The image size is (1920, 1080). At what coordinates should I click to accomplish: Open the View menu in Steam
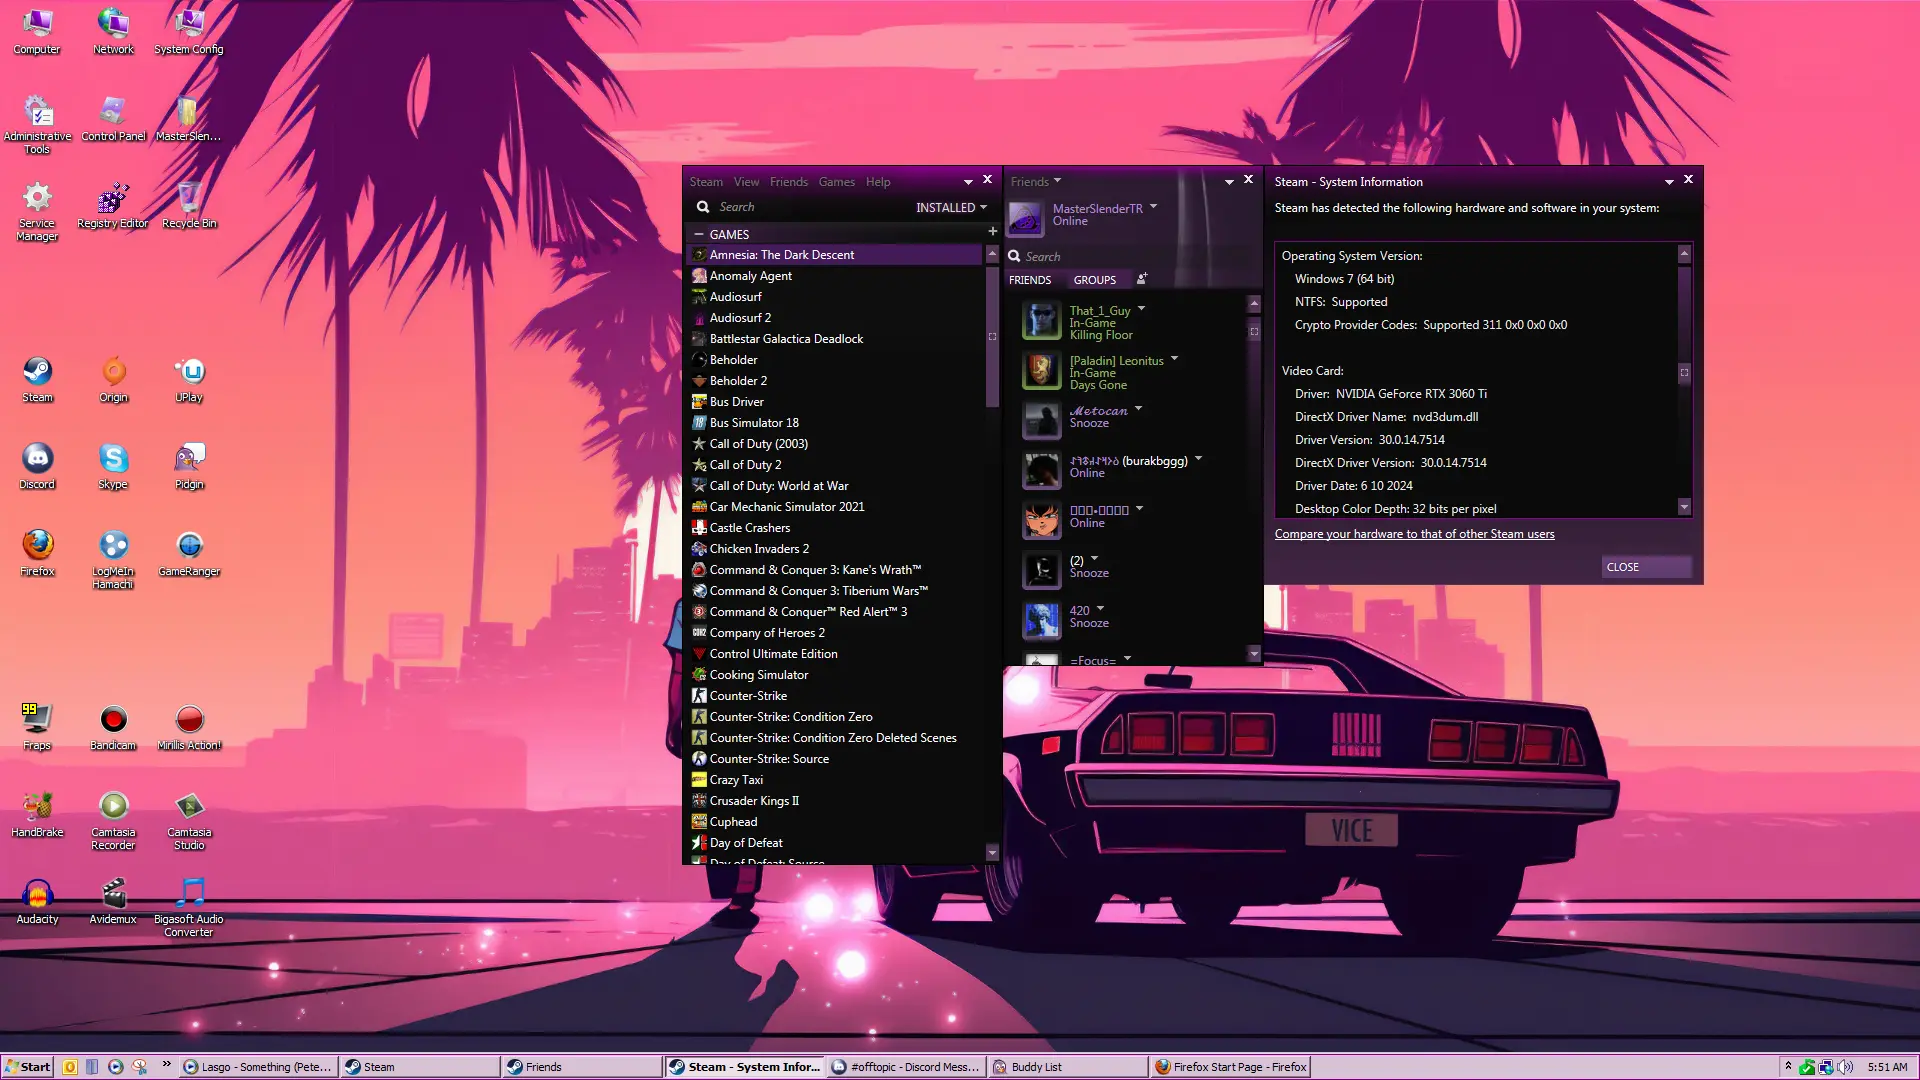click(746, 182)
